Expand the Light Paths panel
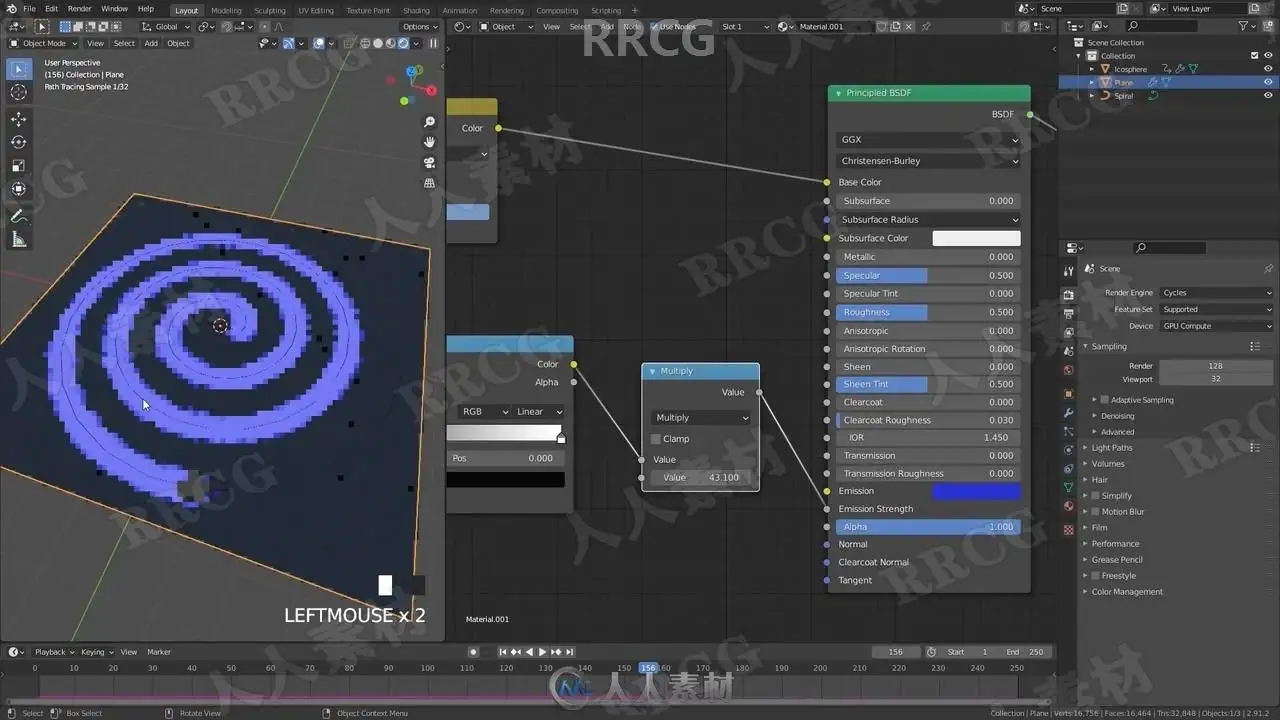Image resolution: width=1280 pixels, height=720 pixels. (1111, 448)
